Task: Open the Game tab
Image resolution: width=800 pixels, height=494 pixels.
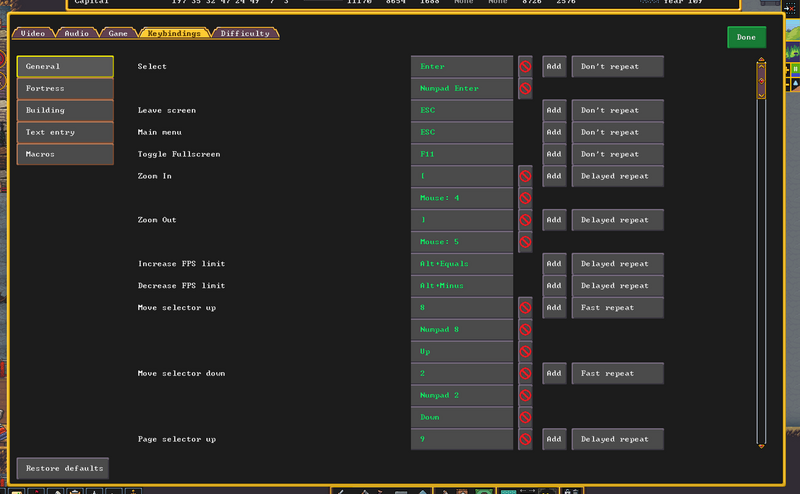Action: (118, 33)
